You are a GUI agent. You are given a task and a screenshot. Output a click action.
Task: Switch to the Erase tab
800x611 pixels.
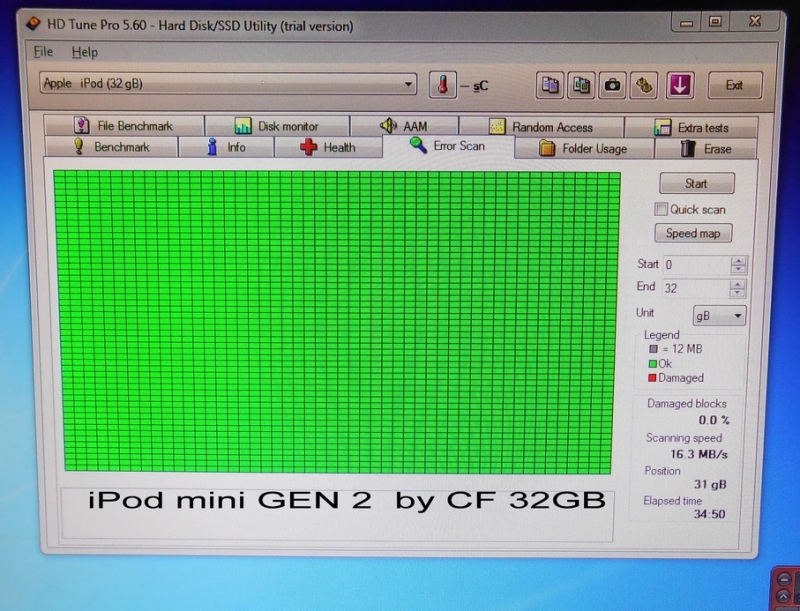point(706,149)
